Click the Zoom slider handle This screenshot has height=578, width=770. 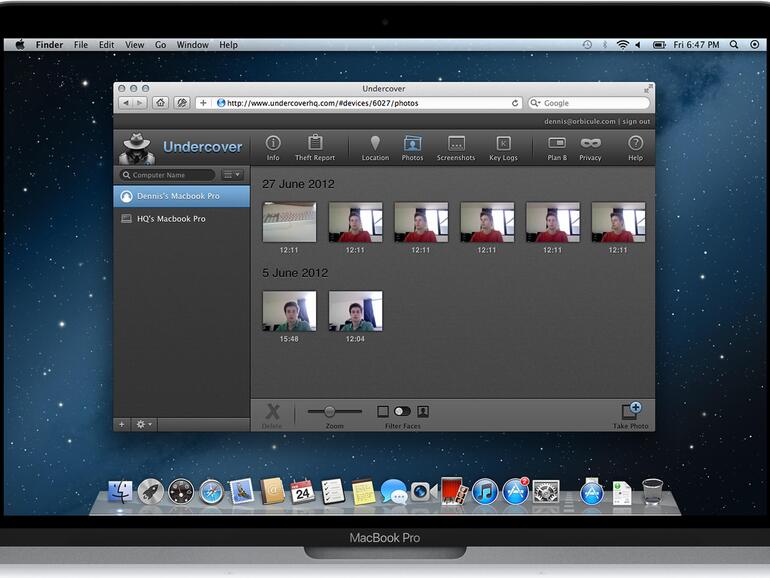click(x=330, y=411)
